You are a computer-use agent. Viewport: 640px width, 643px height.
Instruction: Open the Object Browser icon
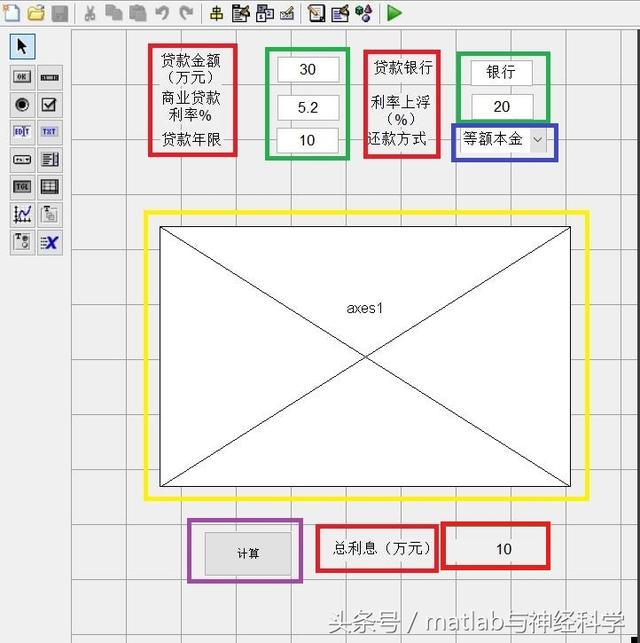364,13
